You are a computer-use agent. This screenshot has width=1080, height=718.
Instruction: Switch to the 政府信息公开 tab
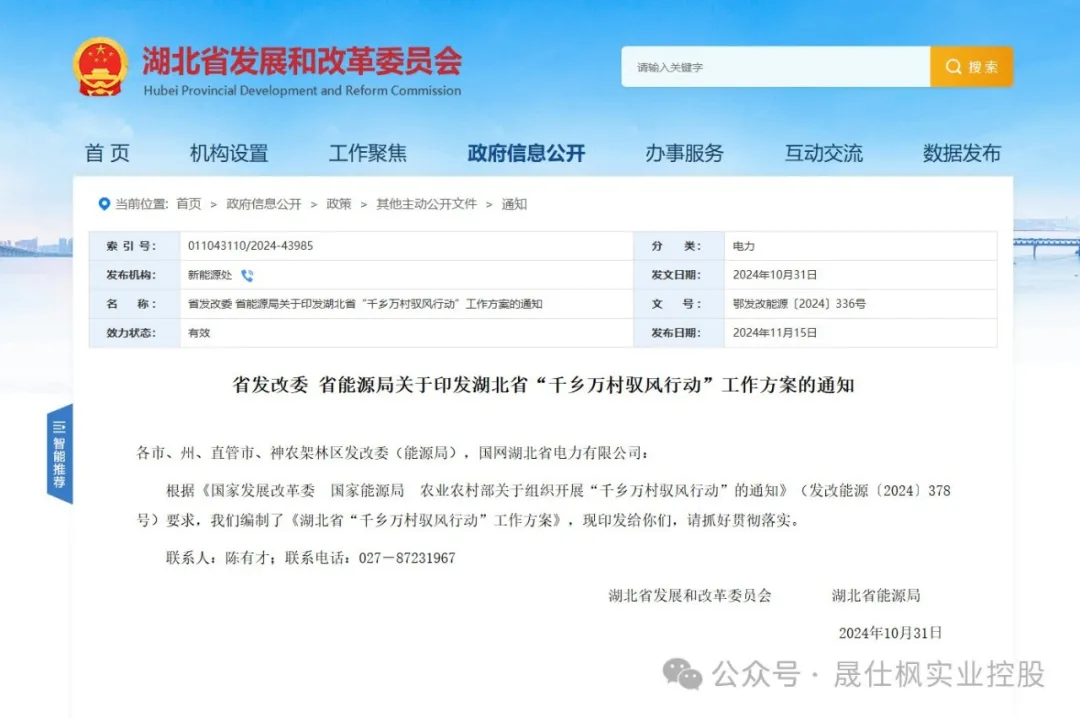(527, 153)
